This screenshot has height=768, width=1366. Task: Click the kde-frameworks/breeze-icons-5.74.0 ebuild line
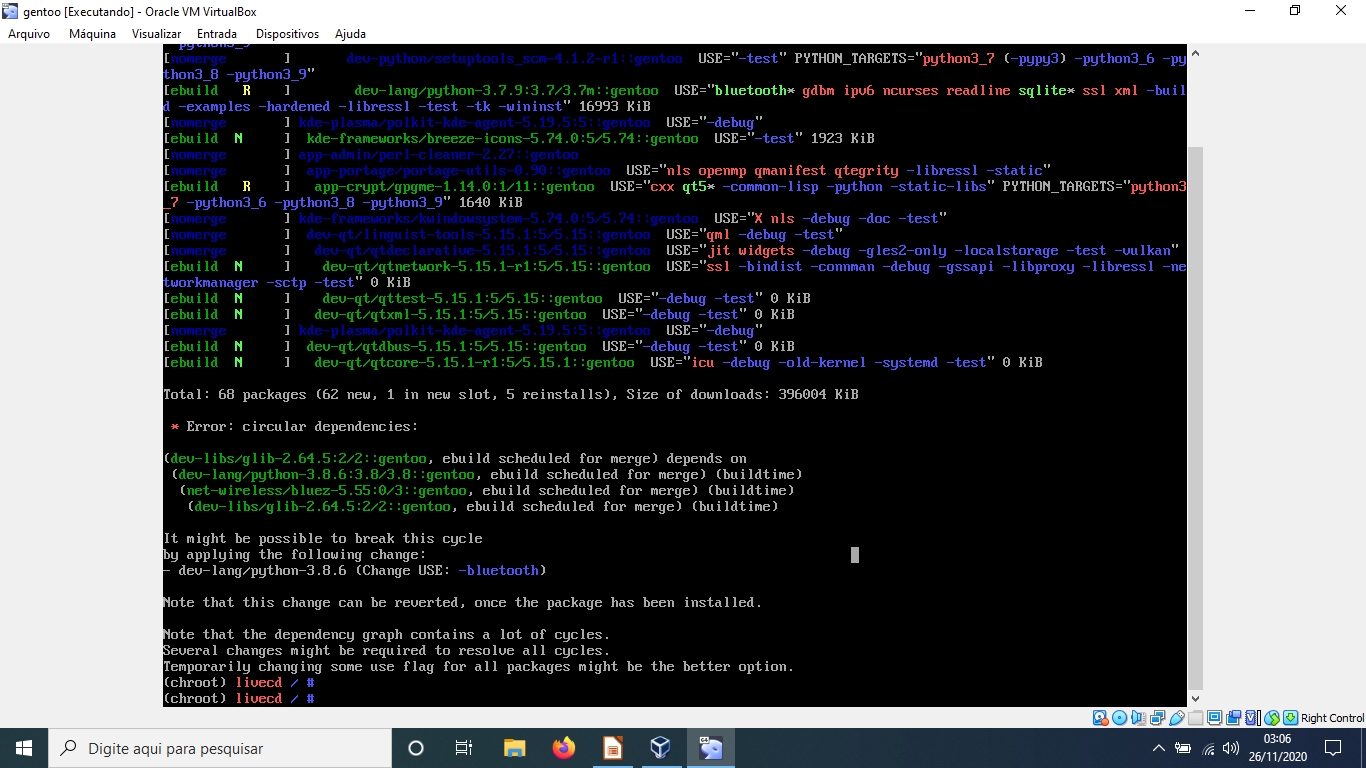pyautogui.click(x=519, y=139)
